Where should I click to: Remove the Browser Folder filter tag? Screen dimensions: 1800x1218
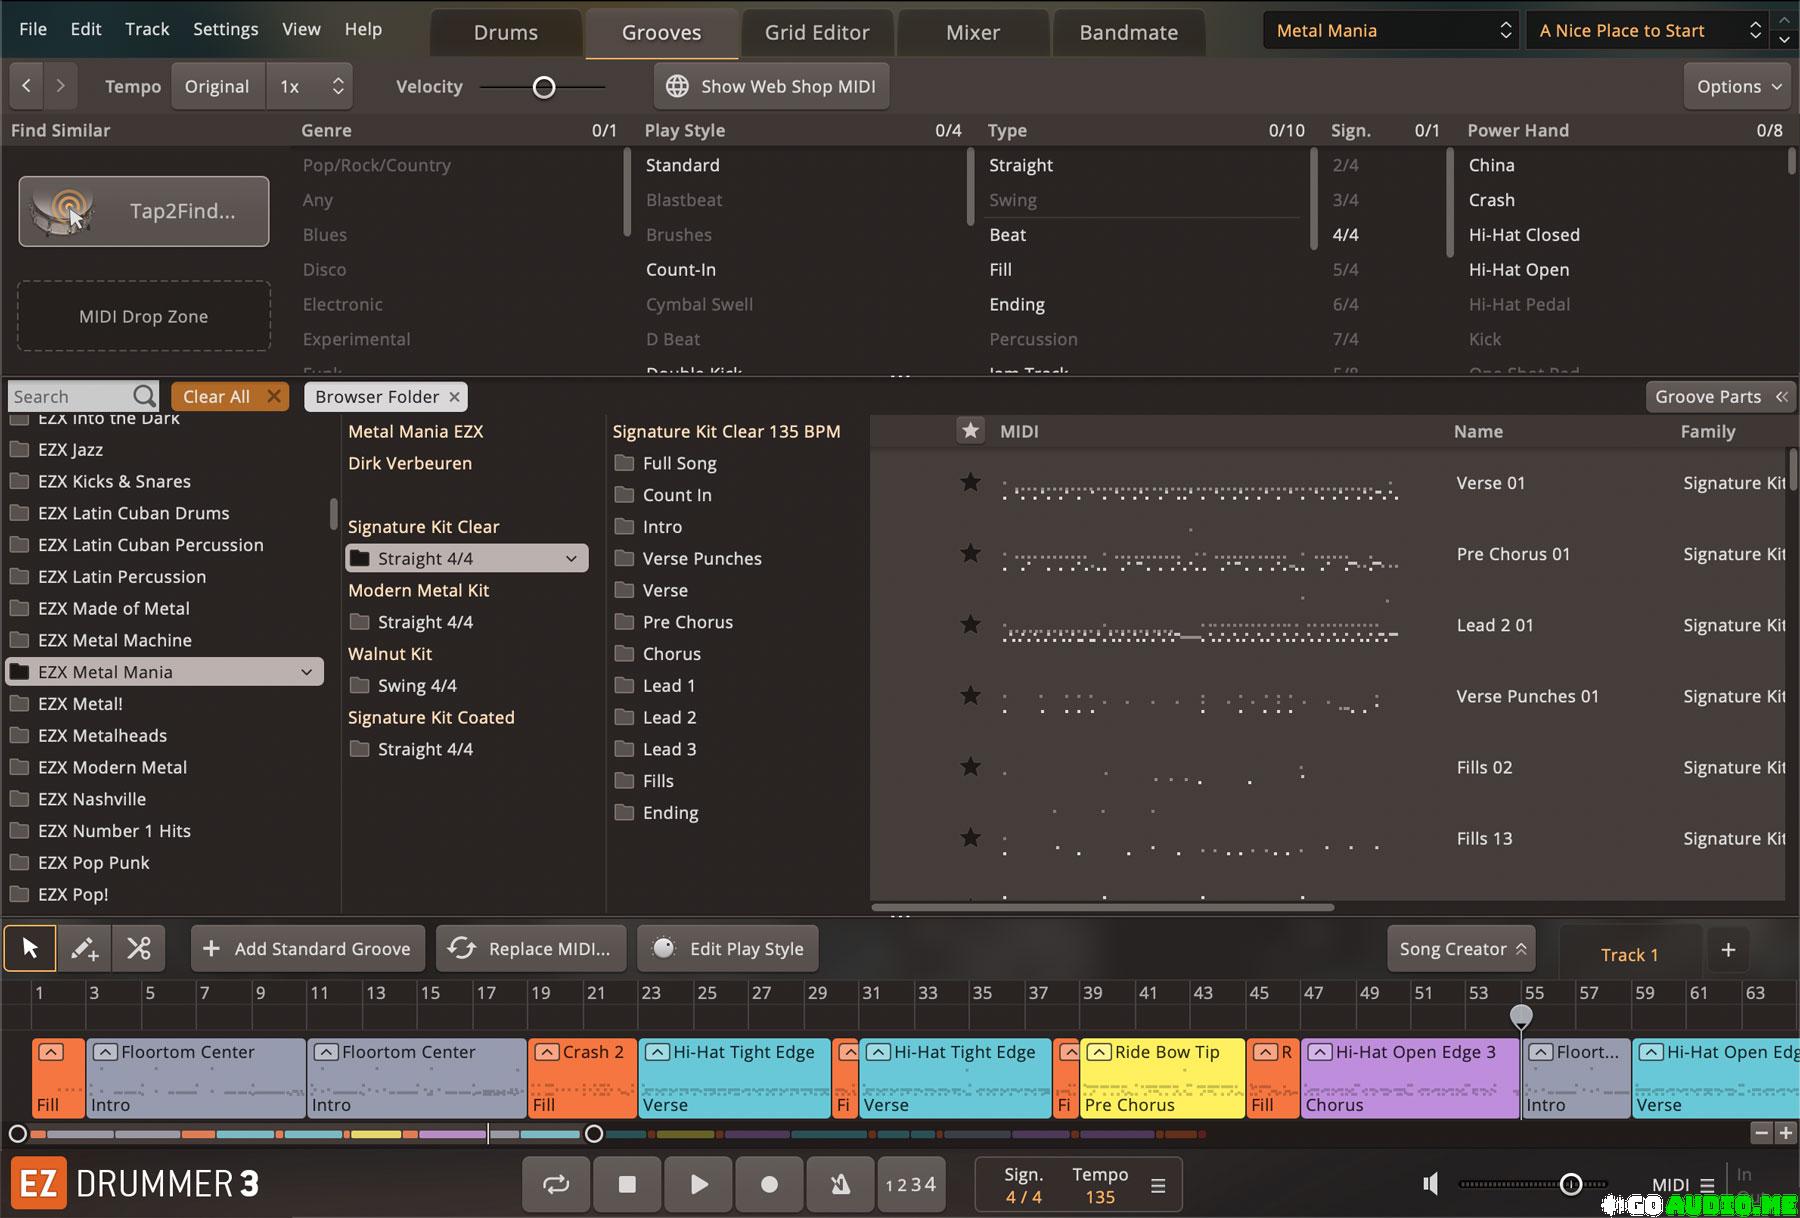[x=455, y=397]
